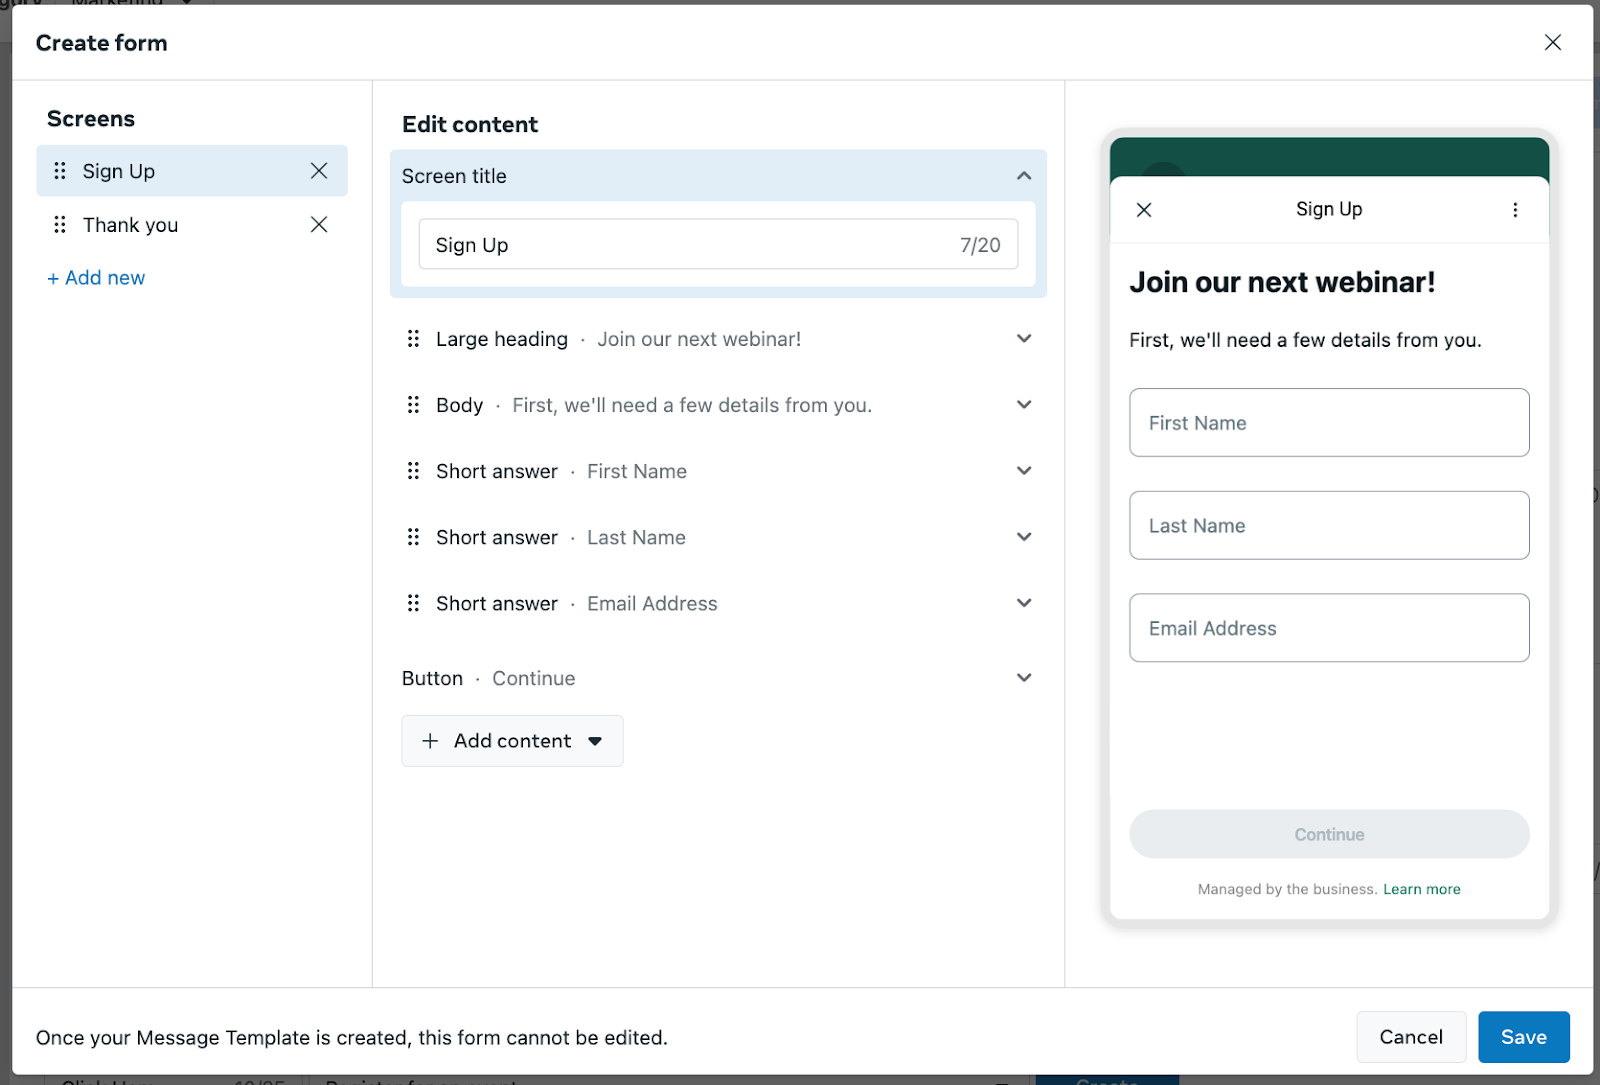Click drag handle for Last Name short answer
This screenshot has height=1085, width=1600.
click(x=413, y=537)
